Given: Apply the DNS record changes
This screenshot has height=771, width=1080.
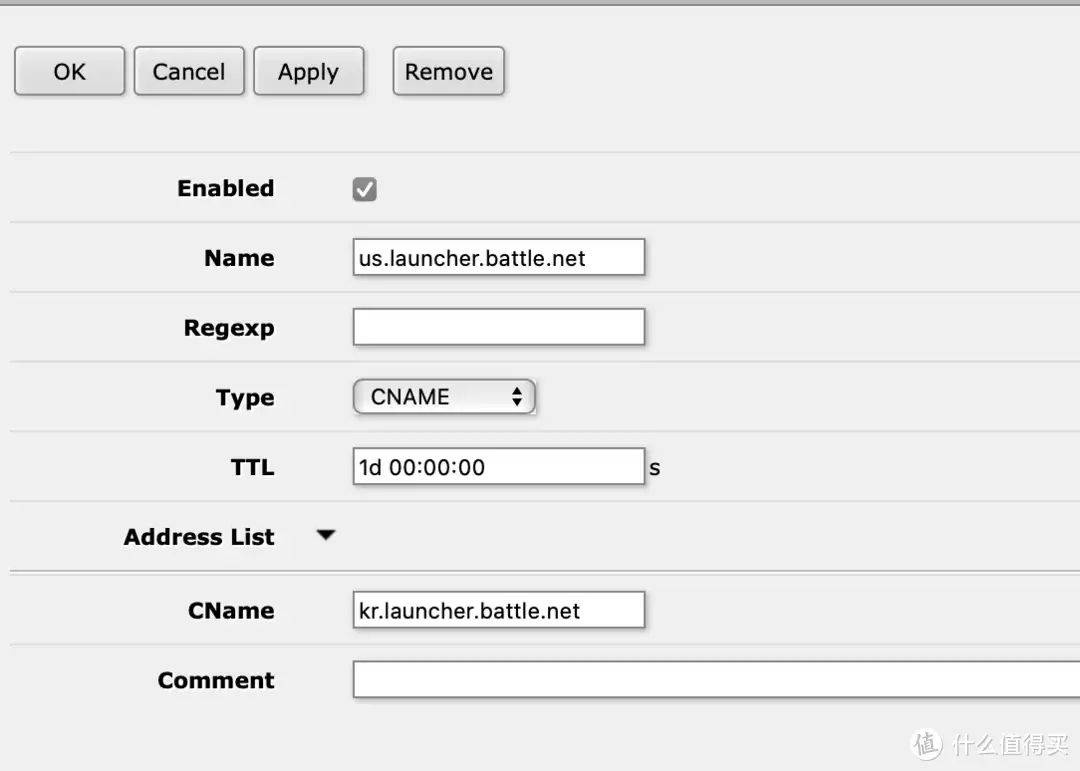Looking at the screenshot, I should point(308,72).
